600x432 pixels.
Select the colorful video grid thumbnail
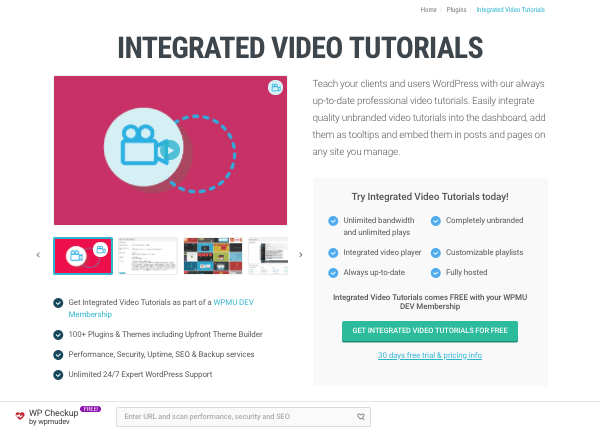click(x=213, y=256)
